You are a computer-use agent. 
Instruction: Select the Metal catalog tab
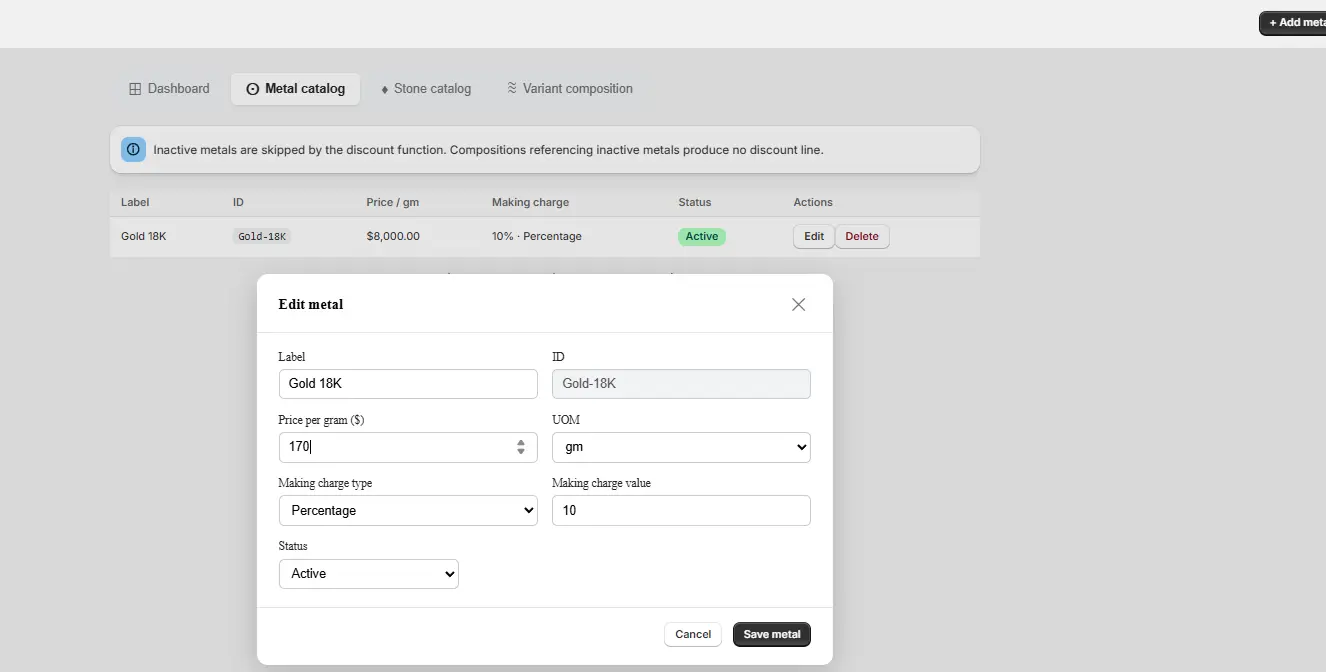(295, 88)
